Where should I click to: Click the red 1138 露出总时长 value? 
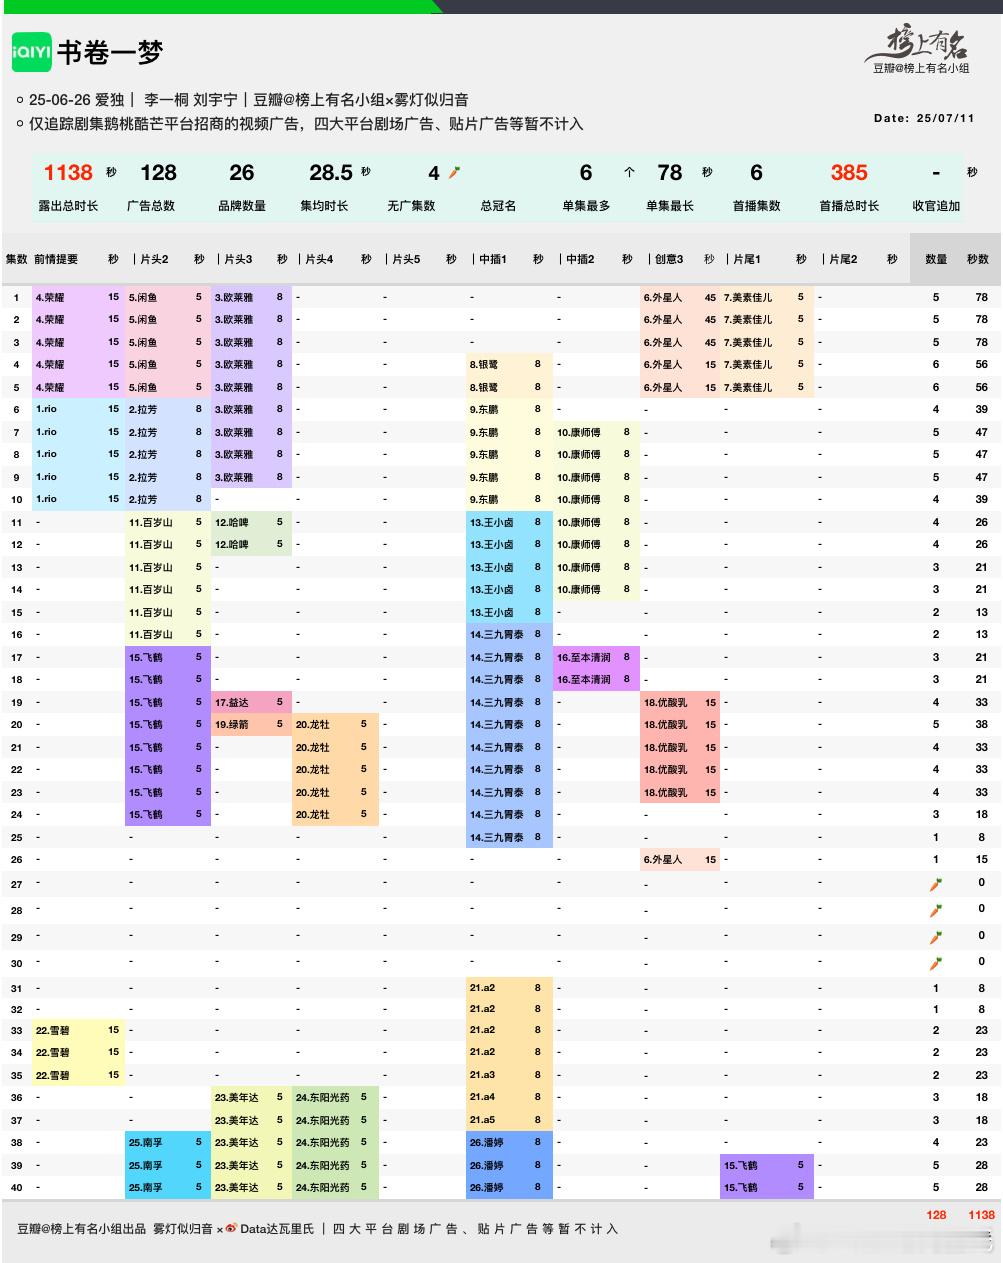point(68,173)
